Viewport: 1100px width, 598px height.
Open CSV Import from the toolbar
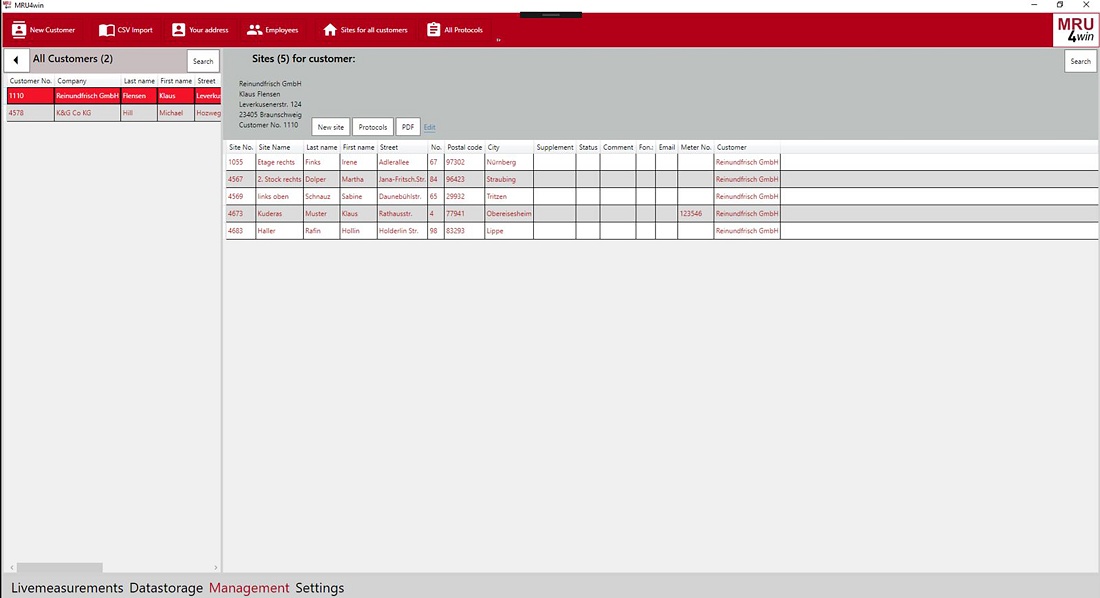tap(107, 30)
